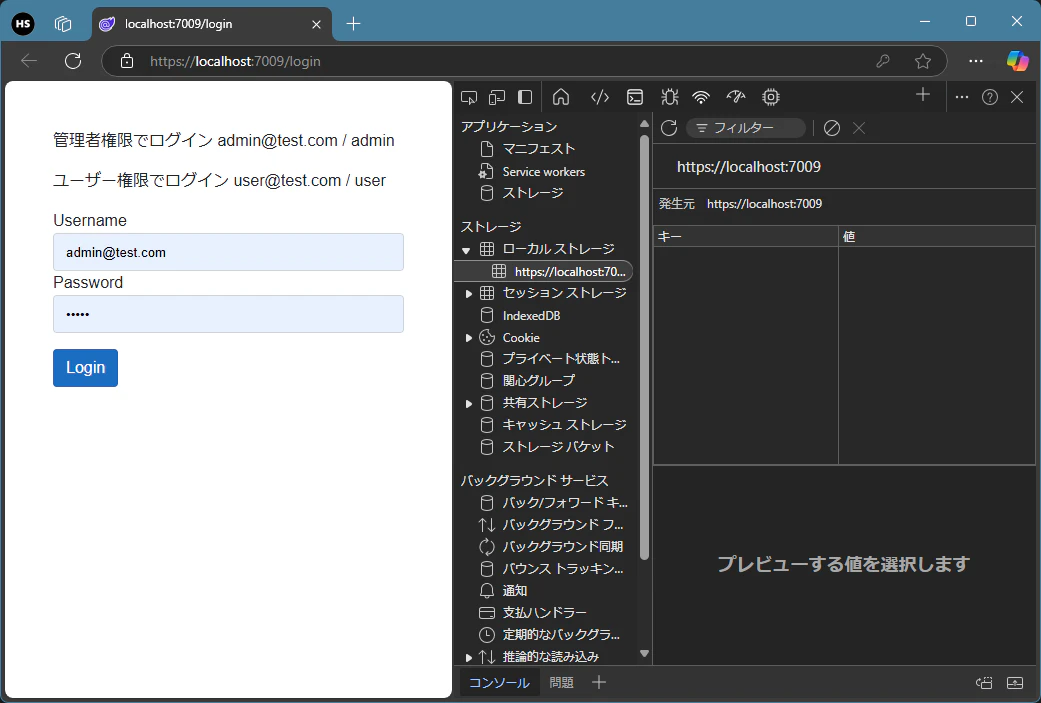The width and height of the screenshot is (1041, 703).
Task: Delete the selected storage entry
Action: coord(859,128)
